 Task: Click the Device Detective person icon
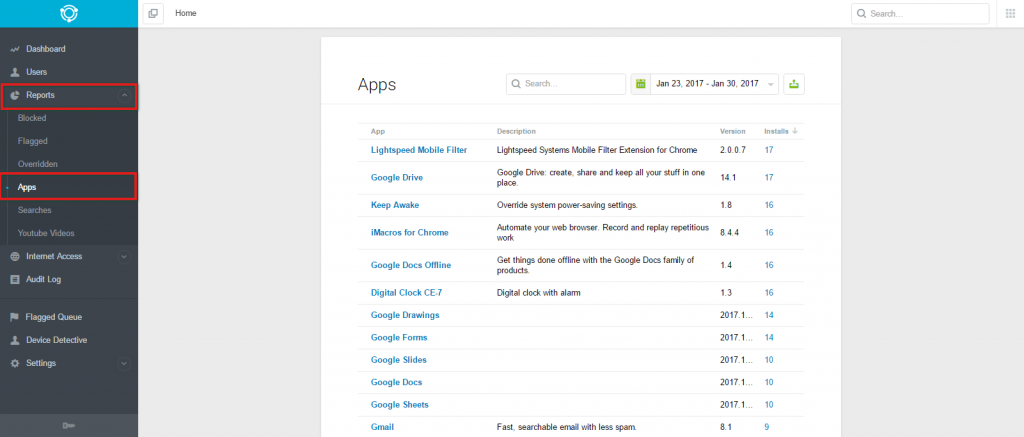pyautogui.click(x=15, y=340)
